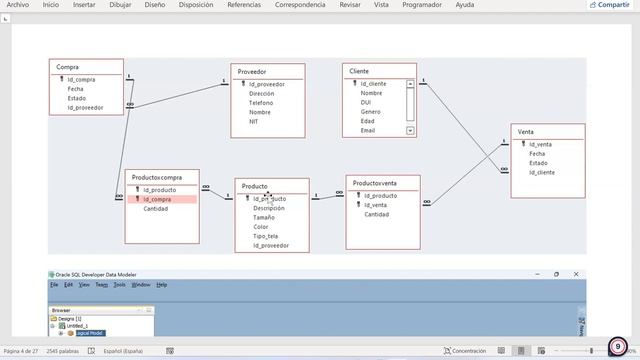
Task: Click the zoom out minus button
Action: [556, 351]
